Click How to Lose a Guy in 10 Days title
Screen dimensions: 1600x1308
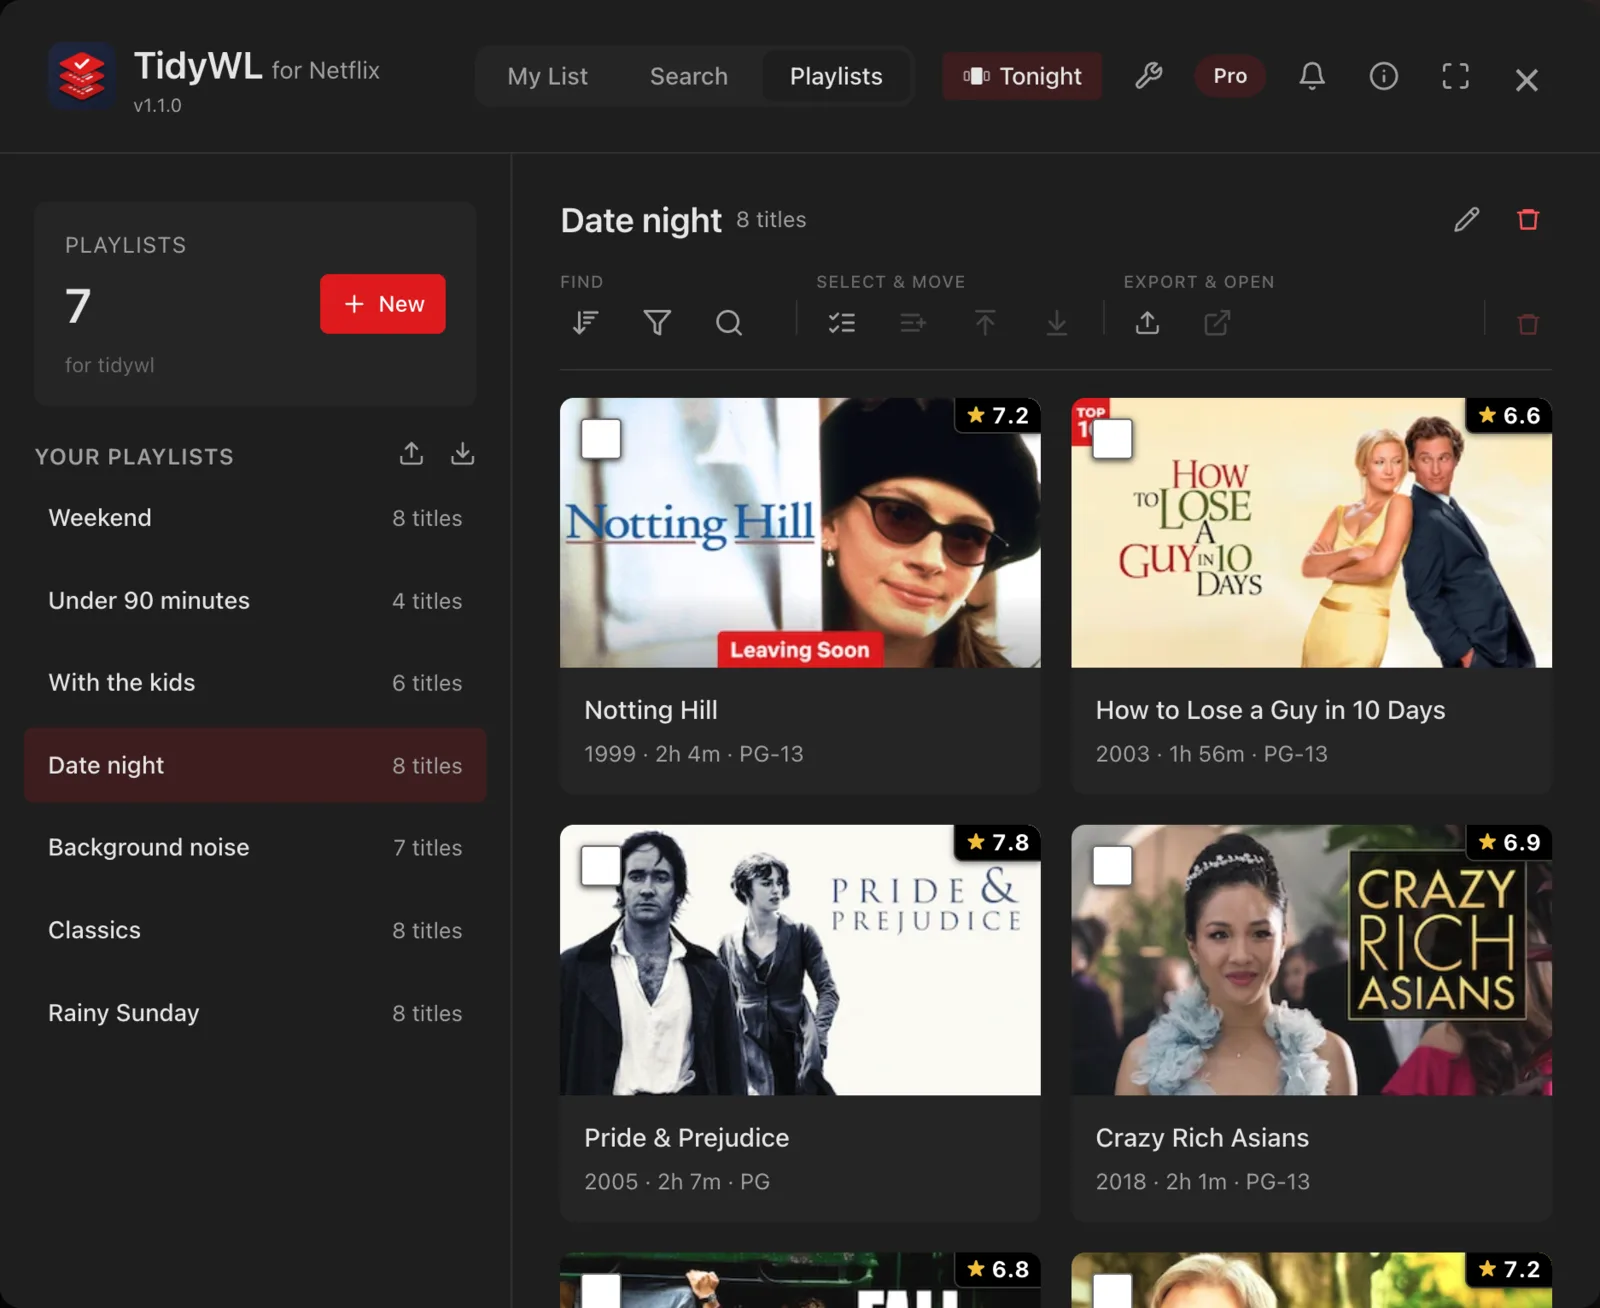1270,710
